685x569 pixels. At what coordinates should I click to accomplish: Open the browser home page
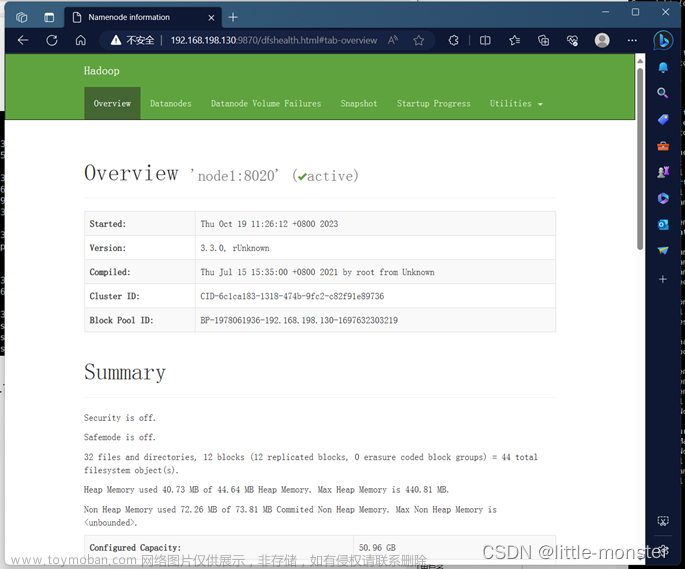(80, 40)
